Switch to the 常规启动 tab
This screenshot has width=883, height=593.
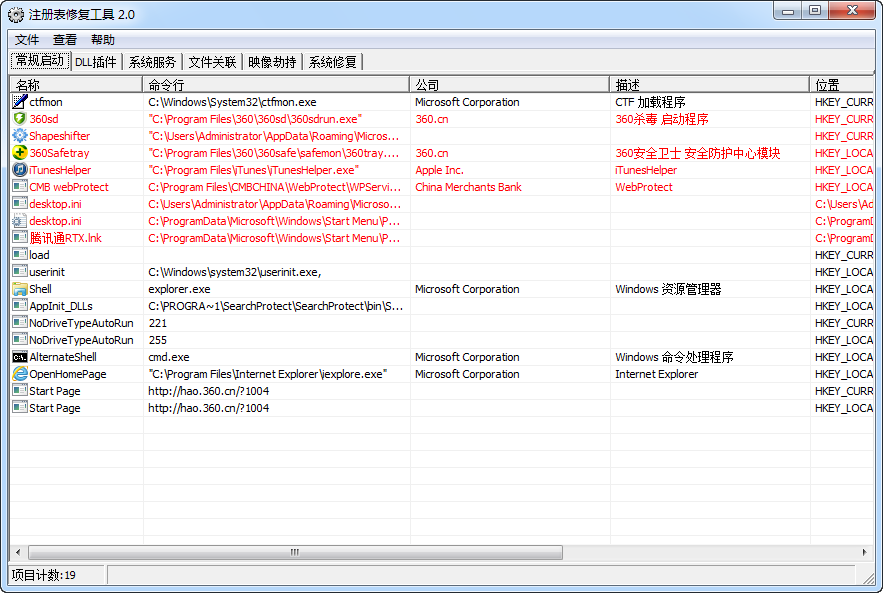[x=40, y=61]
